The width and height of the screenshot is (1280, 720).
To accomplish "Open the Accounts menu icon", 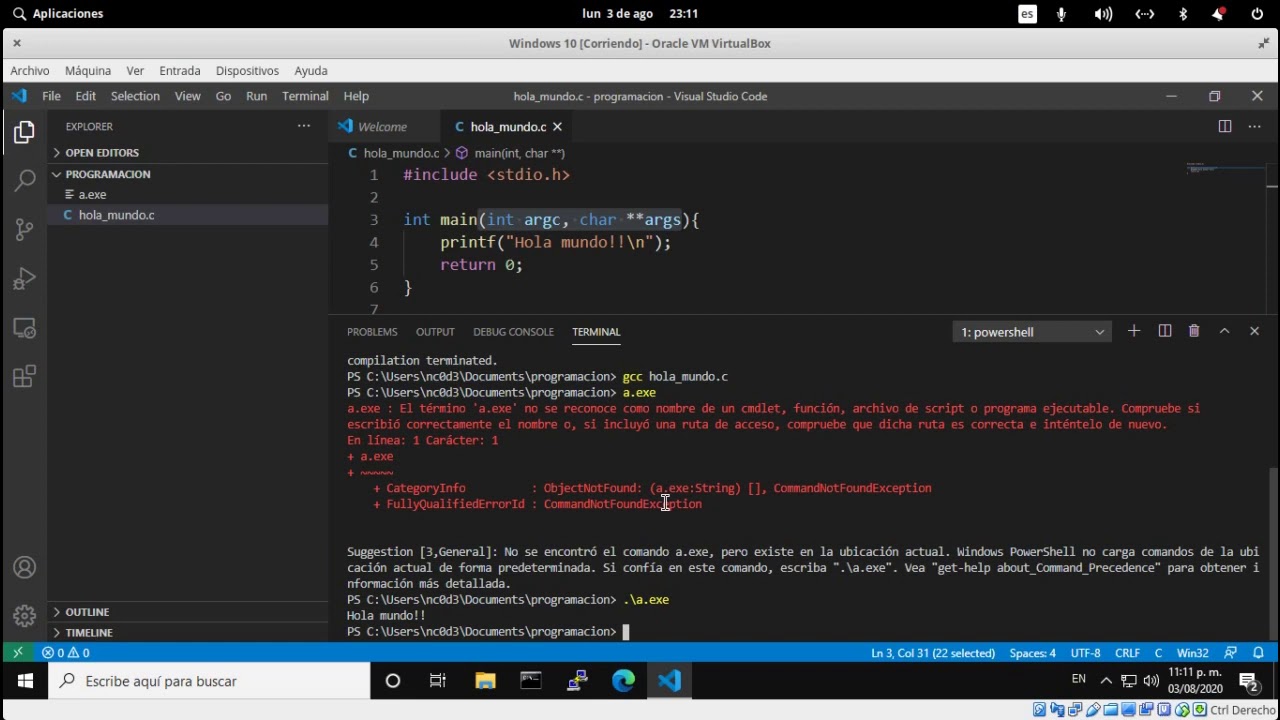I will (24, 567).
